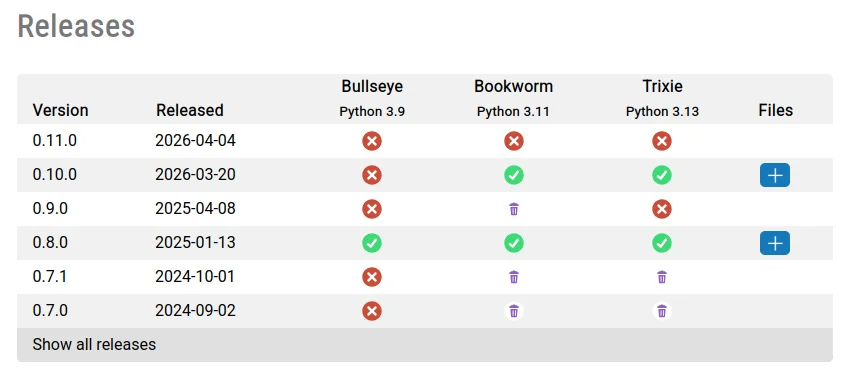
Task: Click the red fail icon for 0.11.0 Trixie
Action: pyautogui.click(x=661, y=141)
